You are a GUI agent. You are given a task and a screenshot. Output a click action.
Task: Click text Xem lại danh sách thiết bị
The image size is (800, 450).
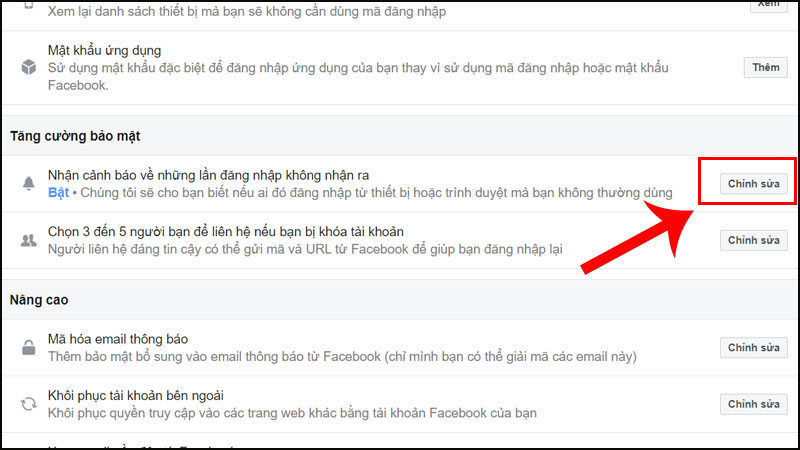(x=247, y=11)
